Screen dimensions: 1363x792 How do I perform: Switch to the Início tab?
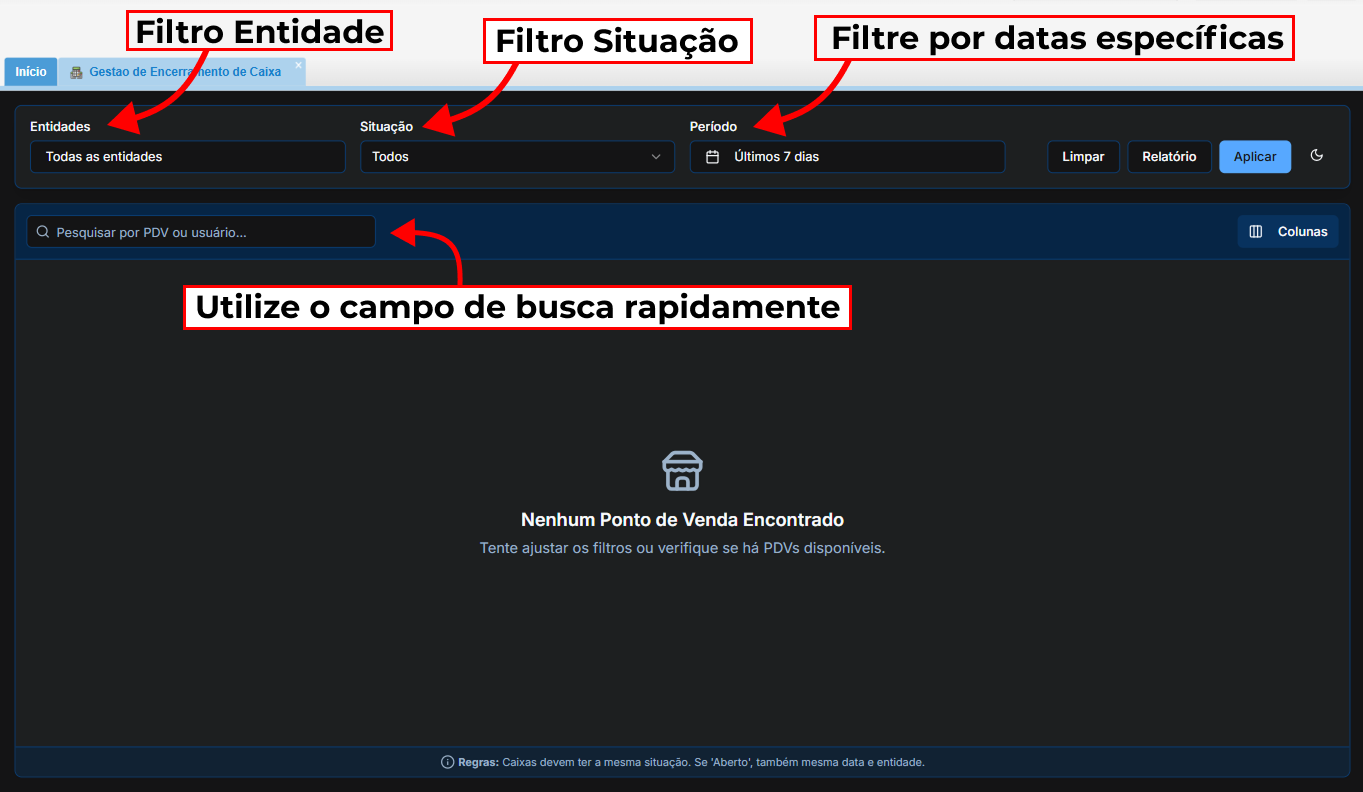(31, 72)
